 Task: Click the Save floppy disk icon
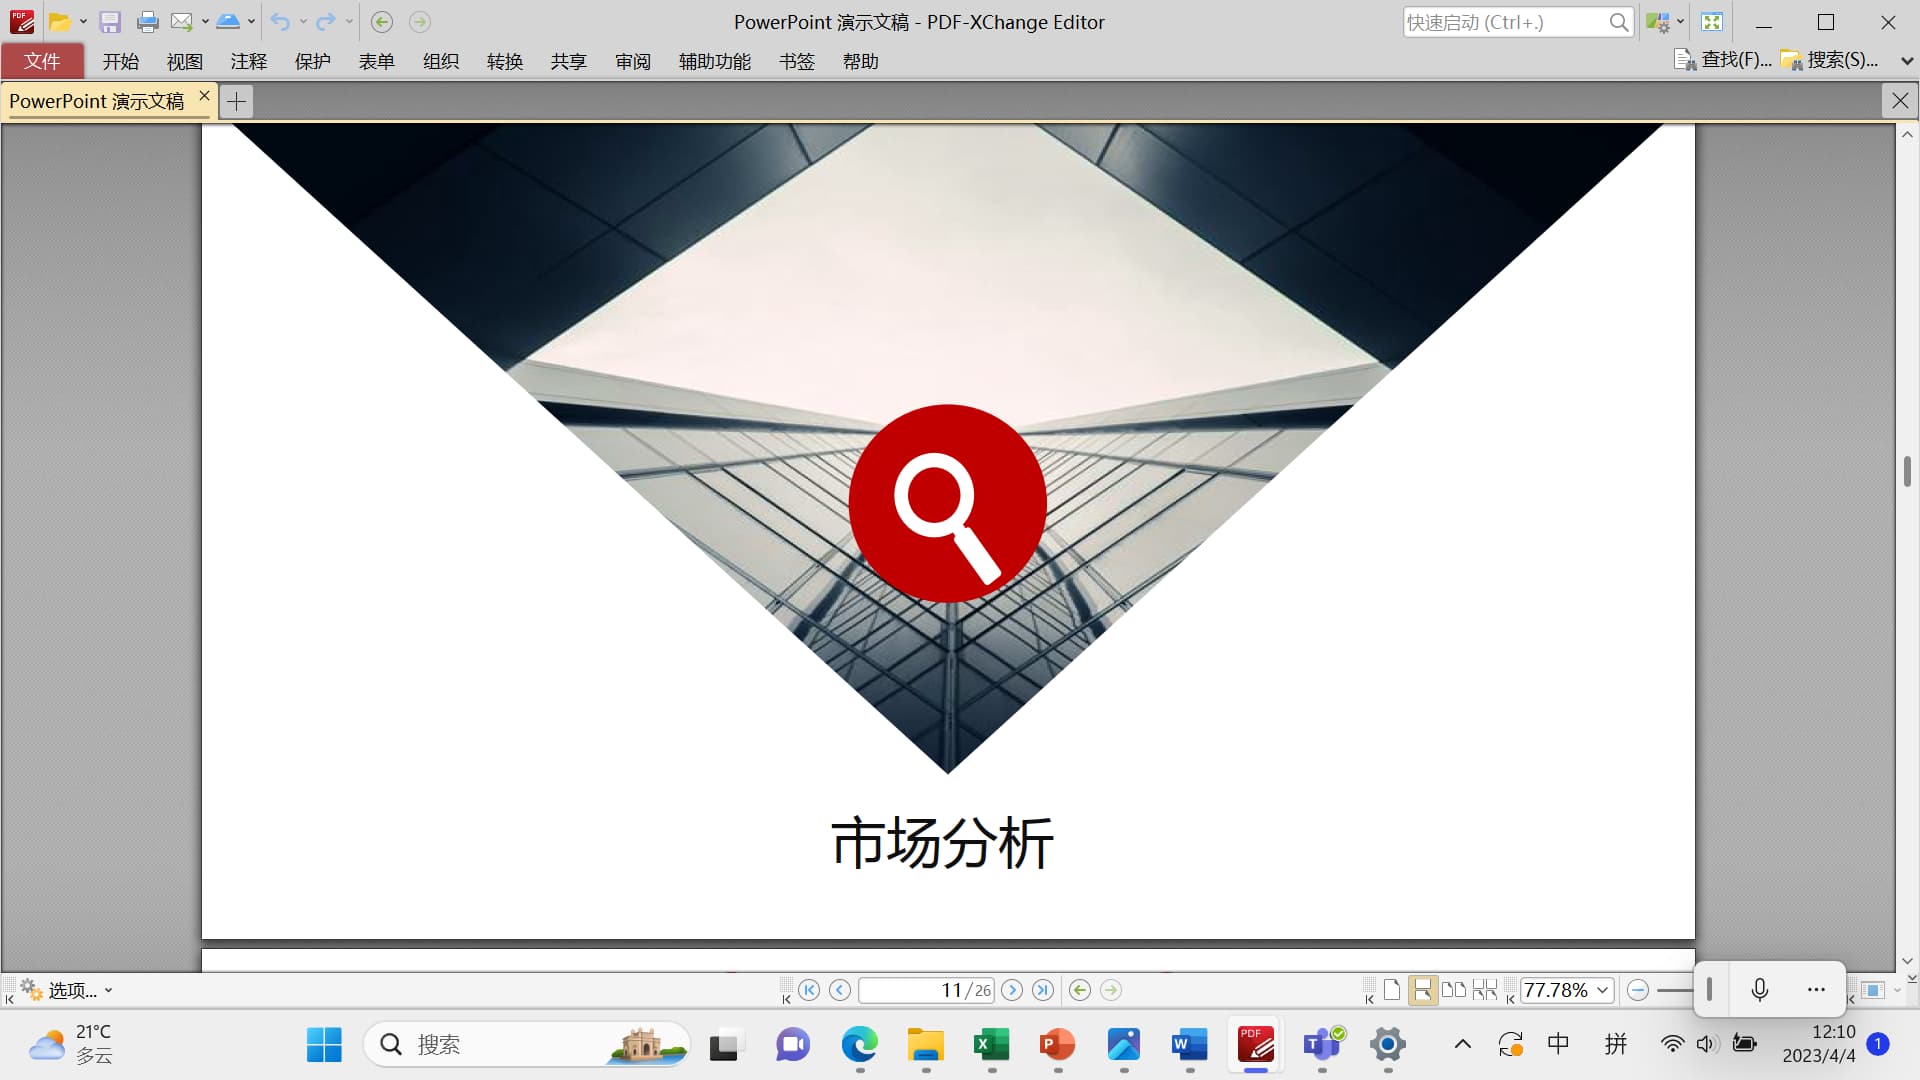[110, 22]
